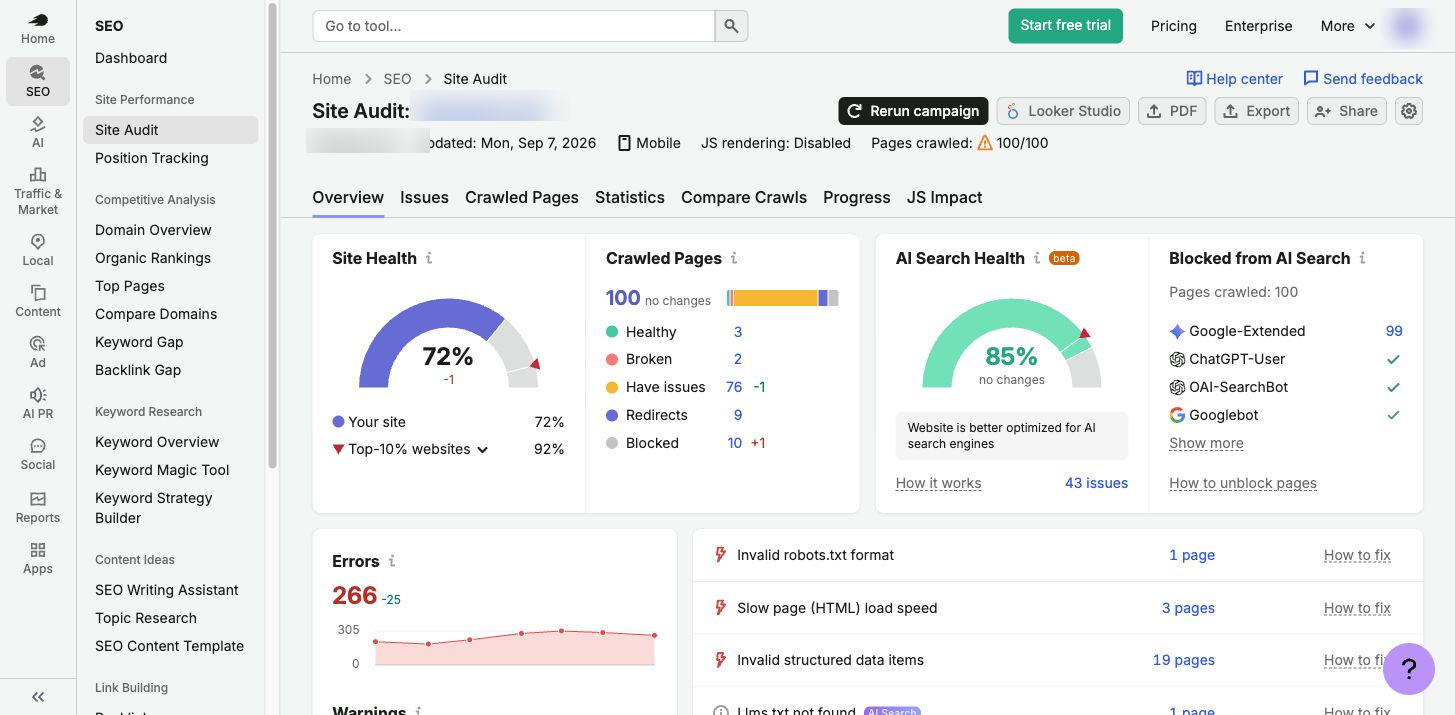1455x715 pixels.
Task: Click the Crawled Pages info icon
Action: [734, 258]
